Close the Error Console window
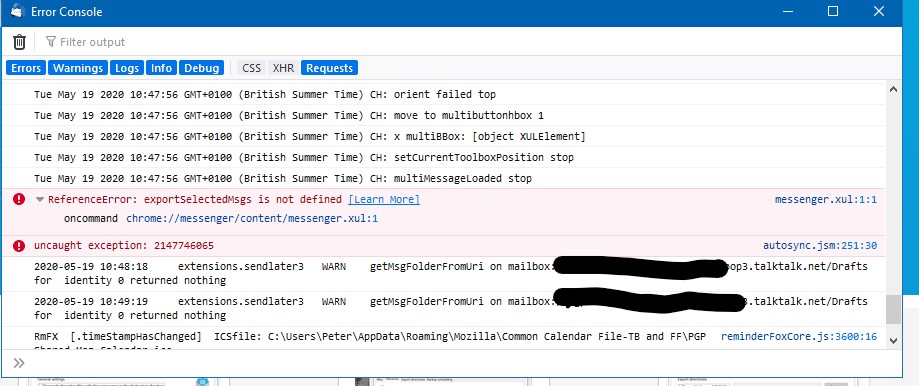The width and height of the screenshot is (919, 386). (x=879, y=11)
